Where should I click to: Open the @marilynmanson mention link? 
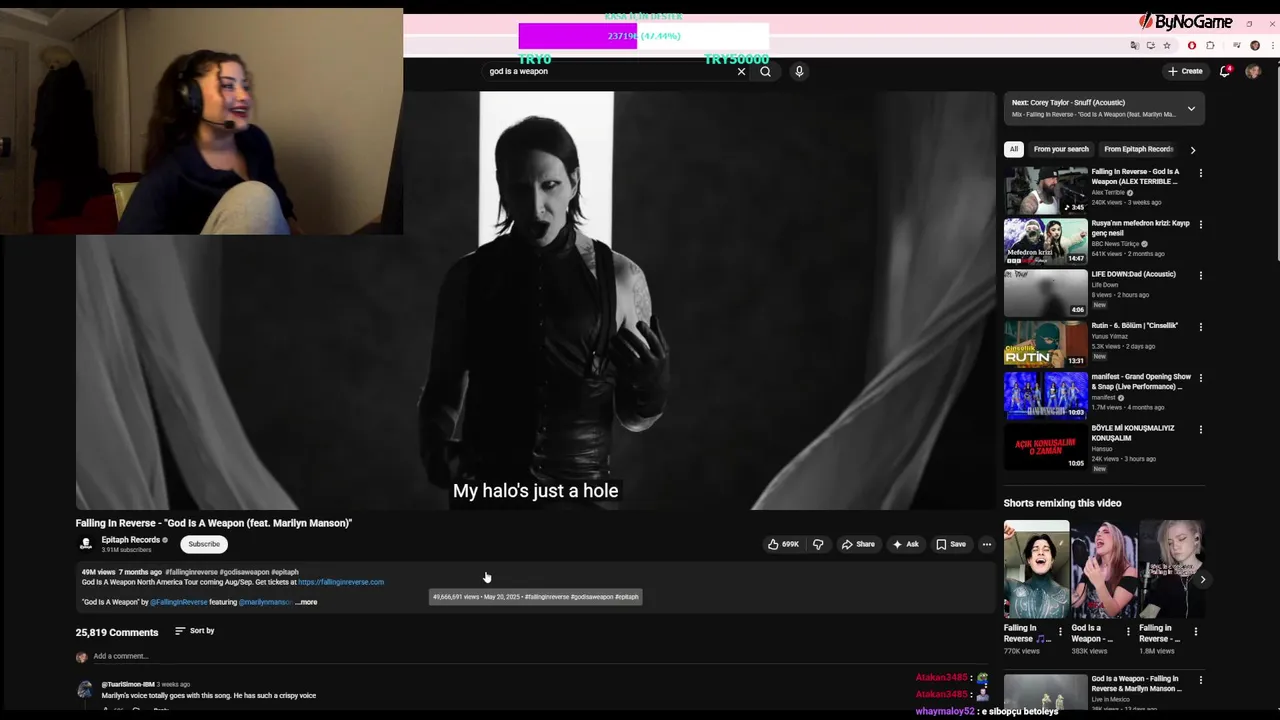(x=266, y=602)
